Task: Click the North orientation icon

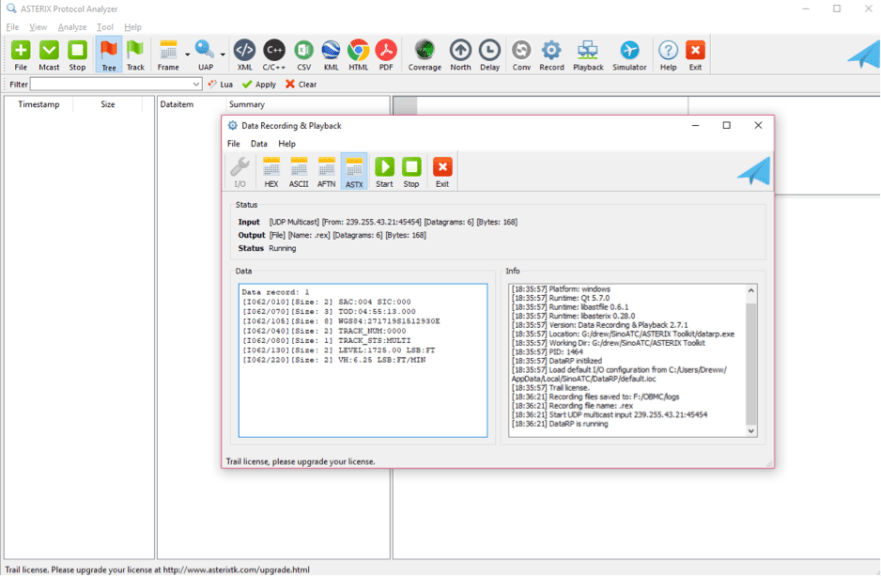Action: click(x=460, y=54)
